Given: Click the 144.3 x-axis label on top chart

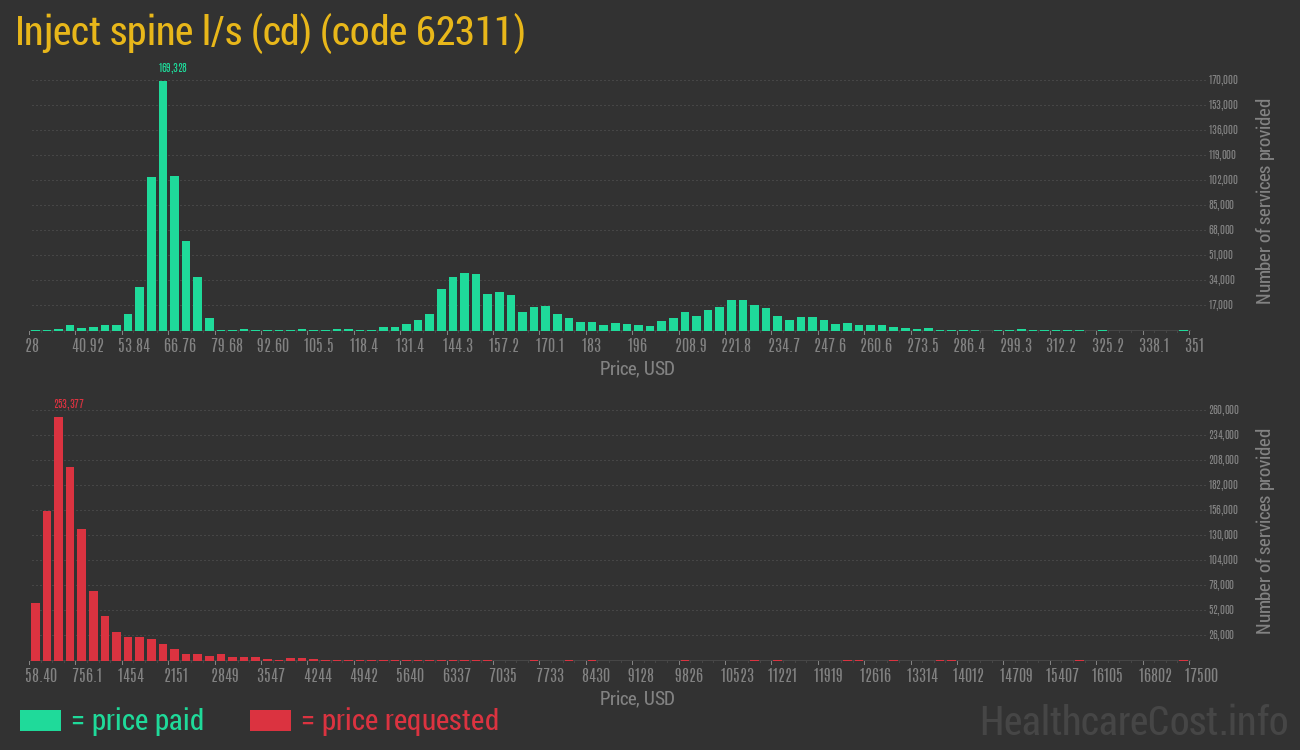Looking at the screenshot, I should [x=458, y=346].
